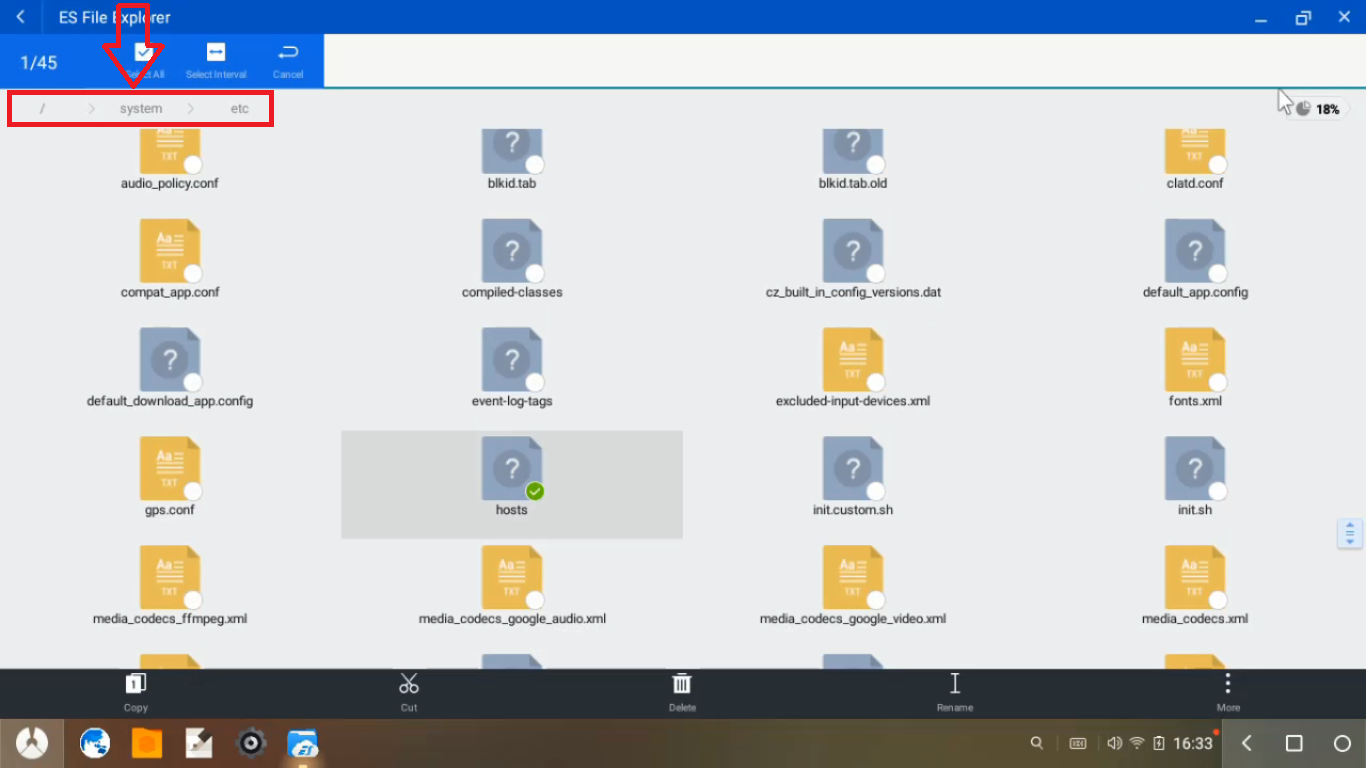Check the media_codecs_ffmpeg.xml checkbox
Screen dimensions: 1366x768
pos(193,600)
